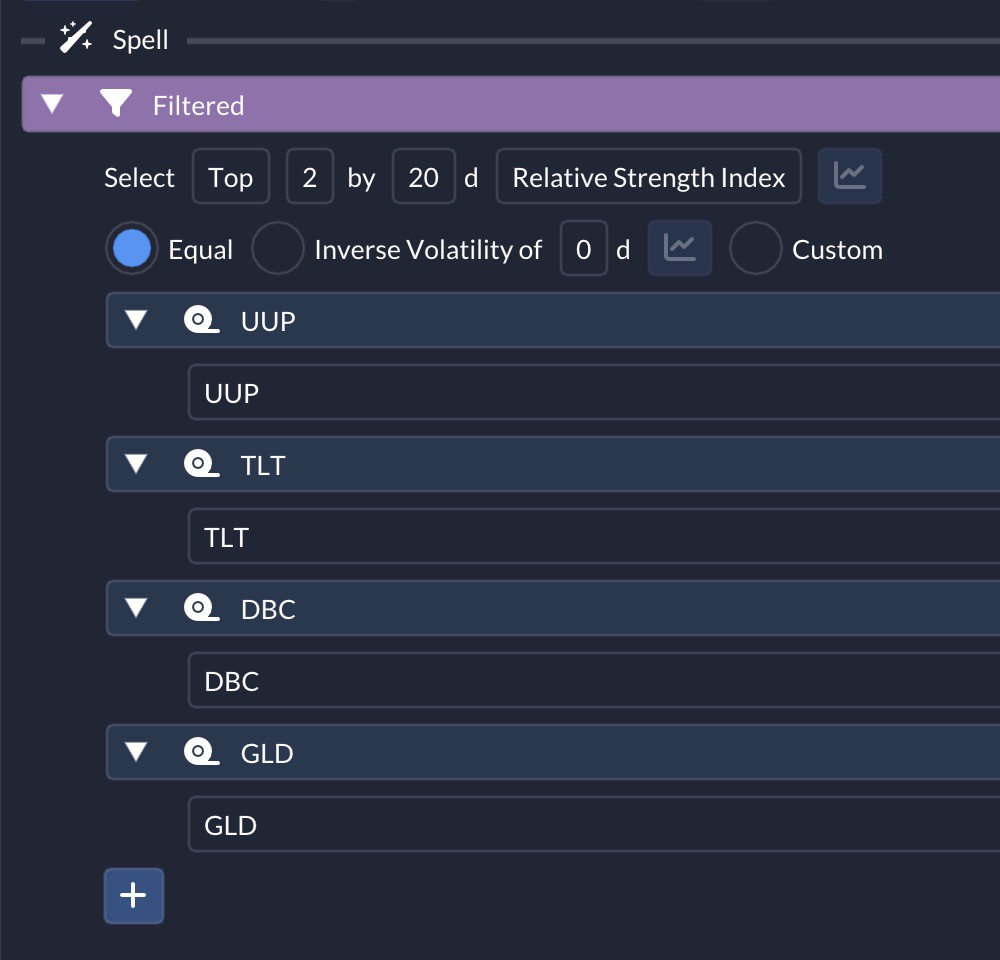This screenshot has width=1000, height=960.
Task: Click the Custom label text
Action: tap(837, 250)
